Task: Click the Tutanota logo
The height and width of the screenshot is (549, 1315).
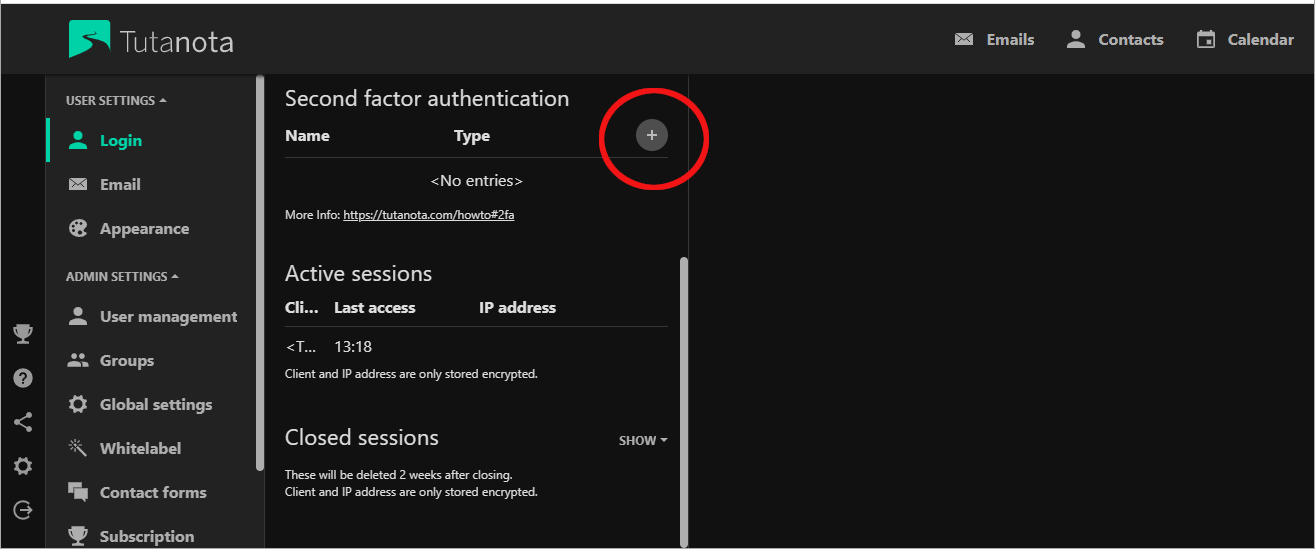Action: pyautogui.click(x=151, y=40)
